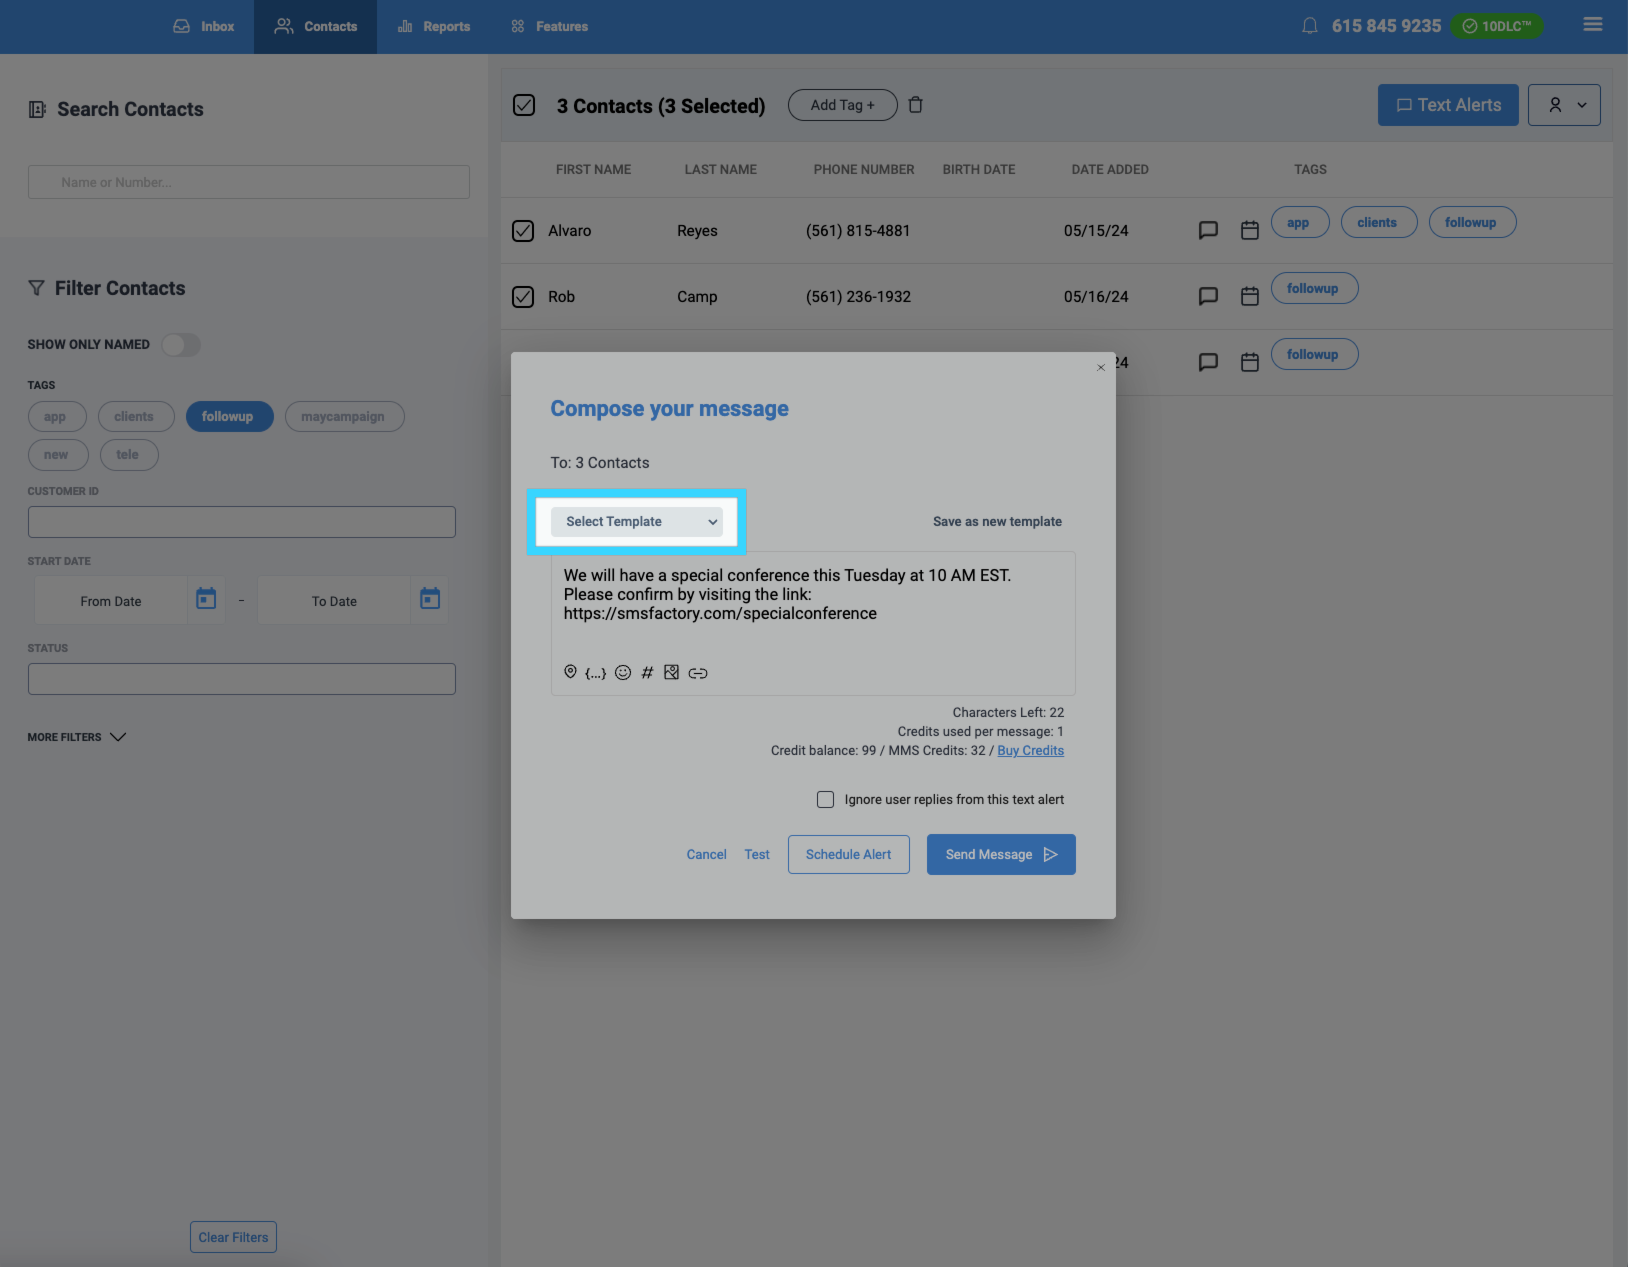1628x1267 pixels.
Task: Attach an image to the message
Action: [671, 673]
